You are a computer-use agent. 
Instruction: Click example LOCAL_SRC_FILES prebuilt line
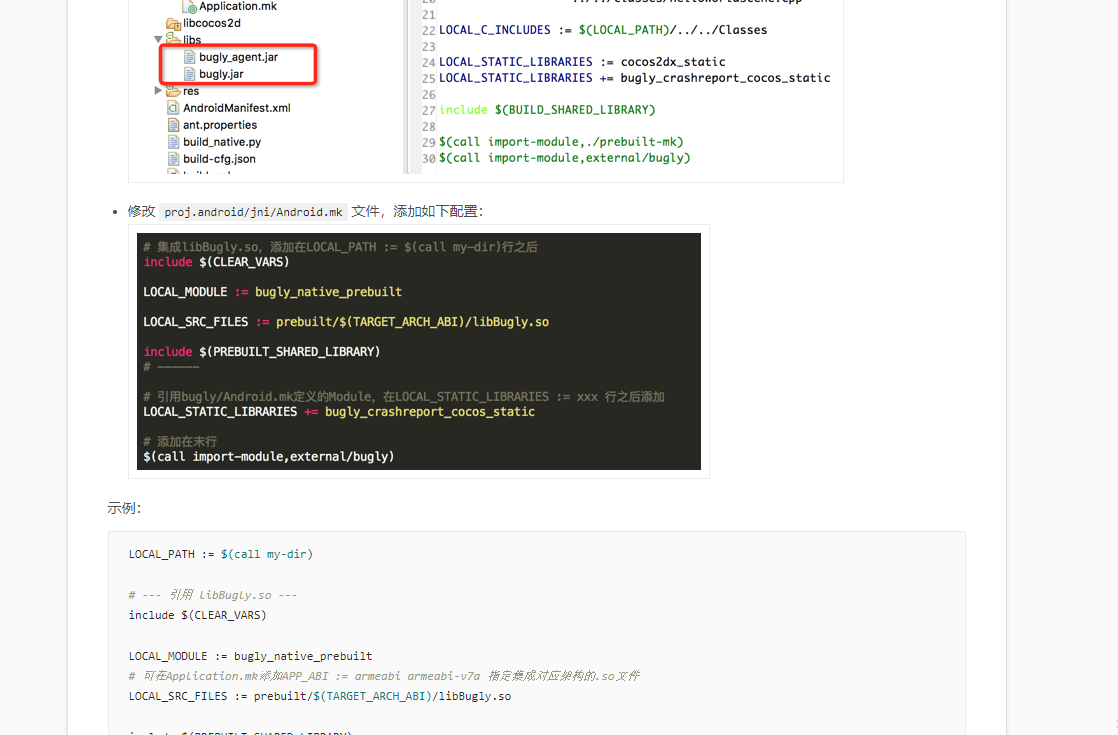319,696
